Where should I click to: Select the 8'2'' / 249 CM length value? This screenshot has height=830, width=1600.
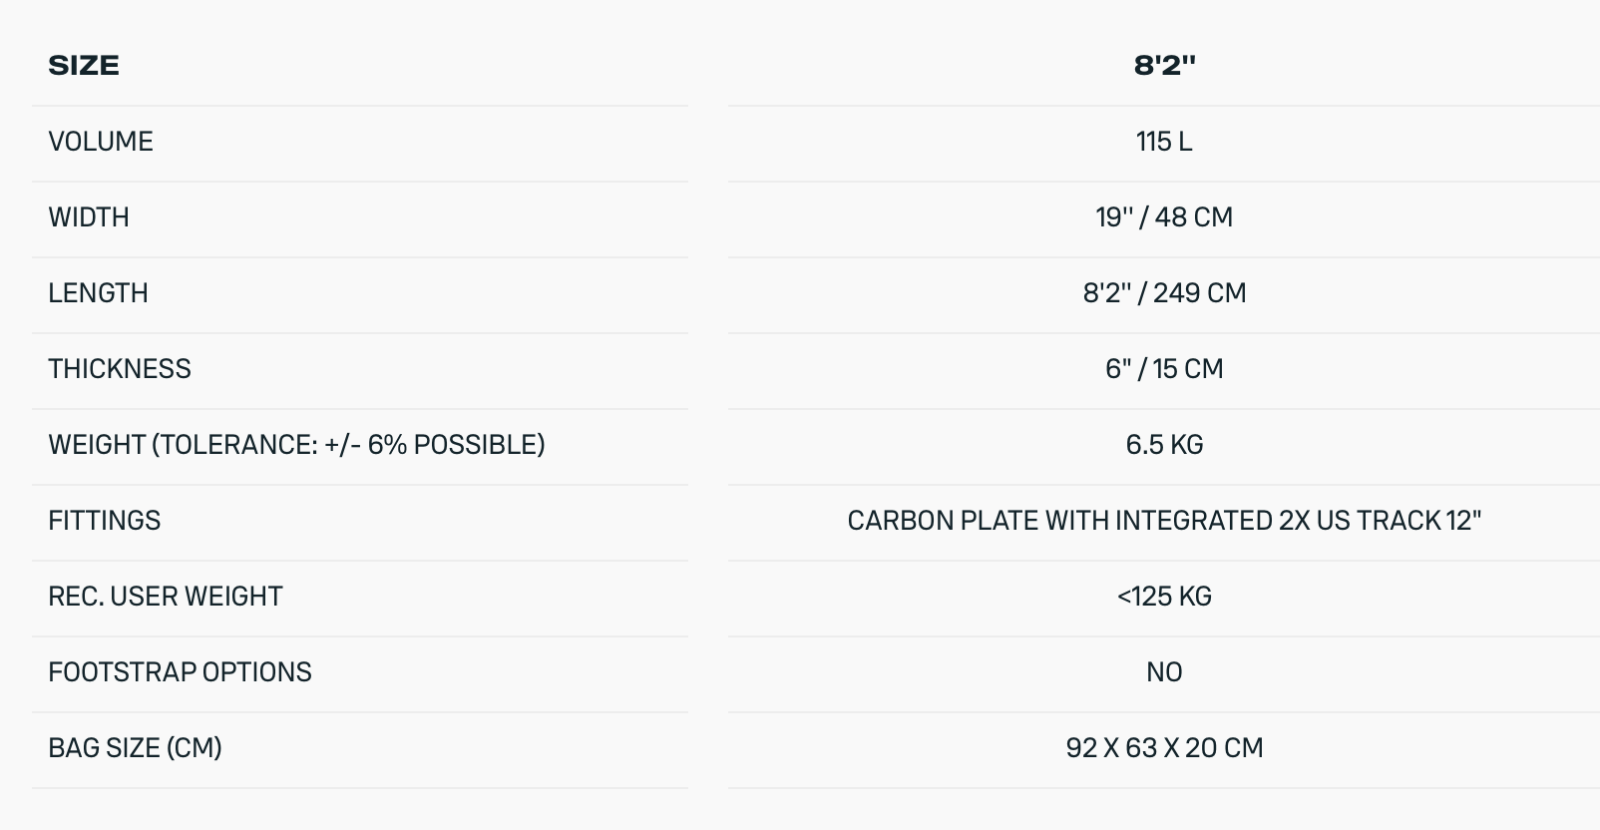(x=1164, y=294)
